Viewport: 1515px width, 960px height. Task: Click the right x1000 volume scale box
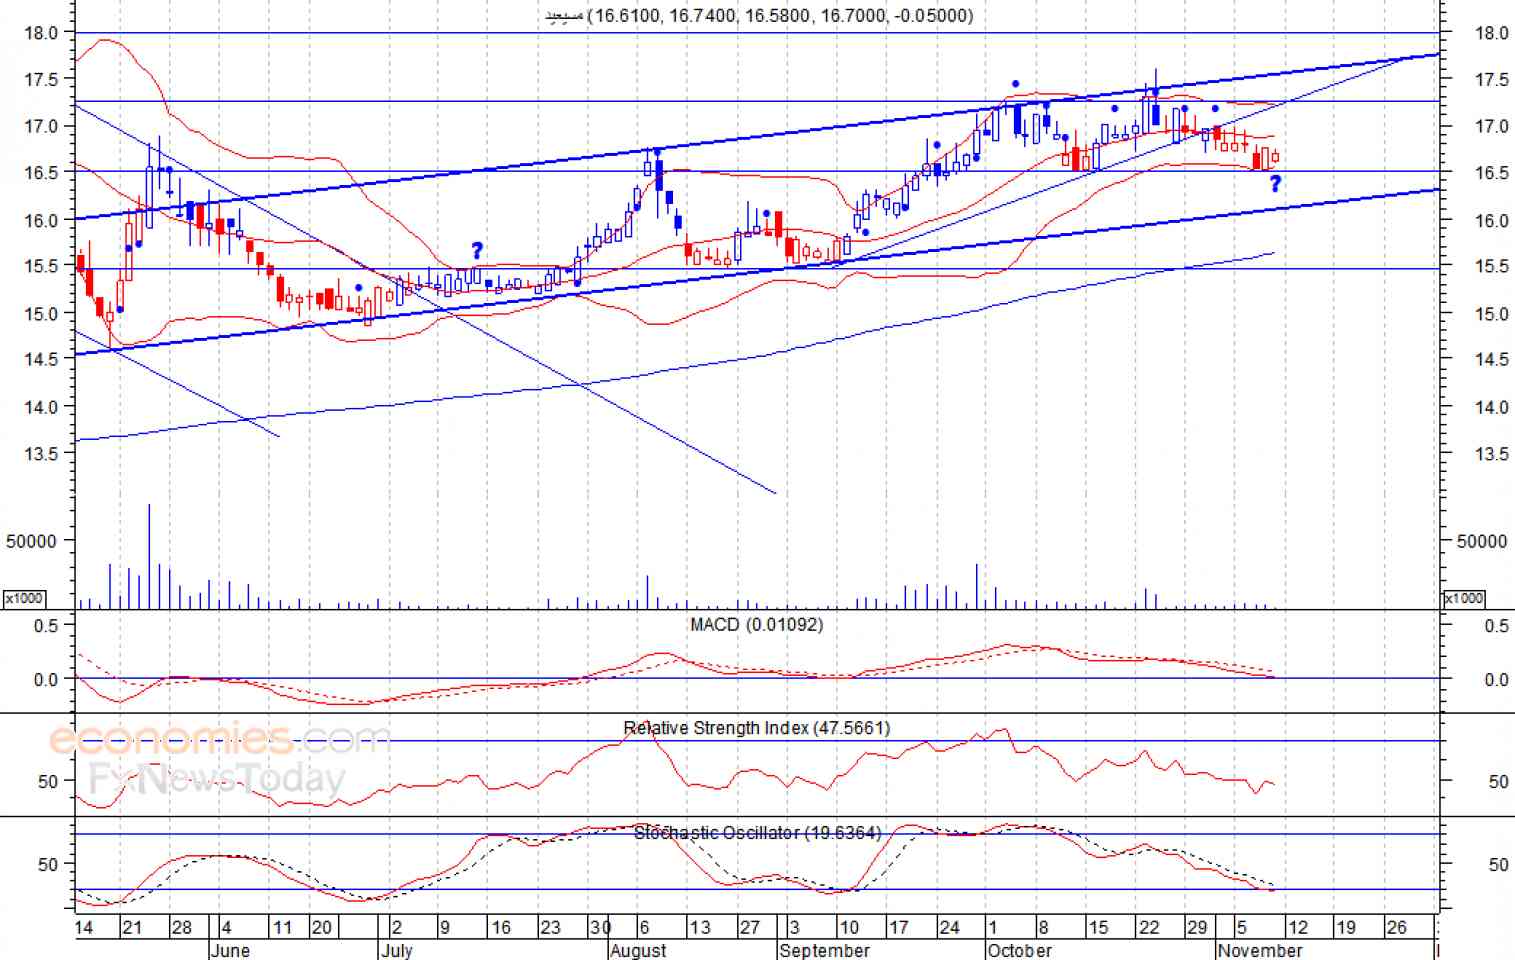point(1464,598)
